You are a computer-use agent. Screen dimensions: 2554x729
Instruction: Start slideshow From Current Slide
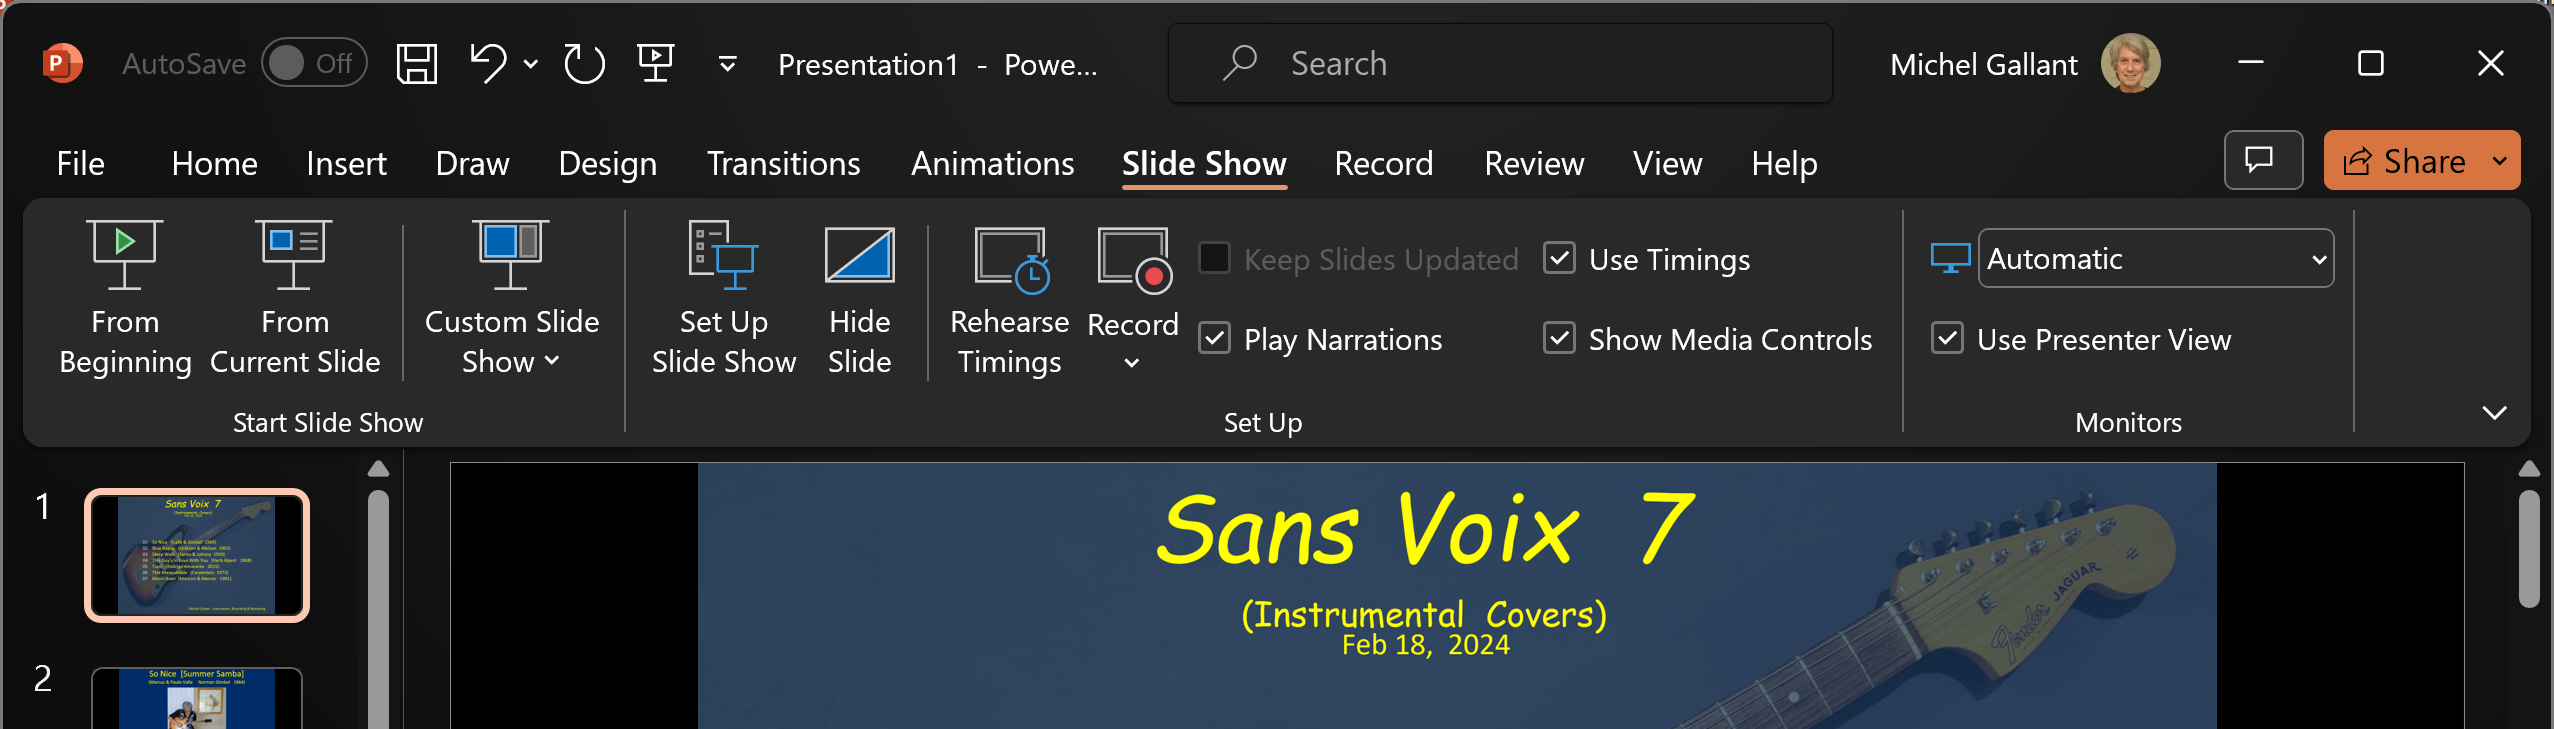tap(294, 297)
